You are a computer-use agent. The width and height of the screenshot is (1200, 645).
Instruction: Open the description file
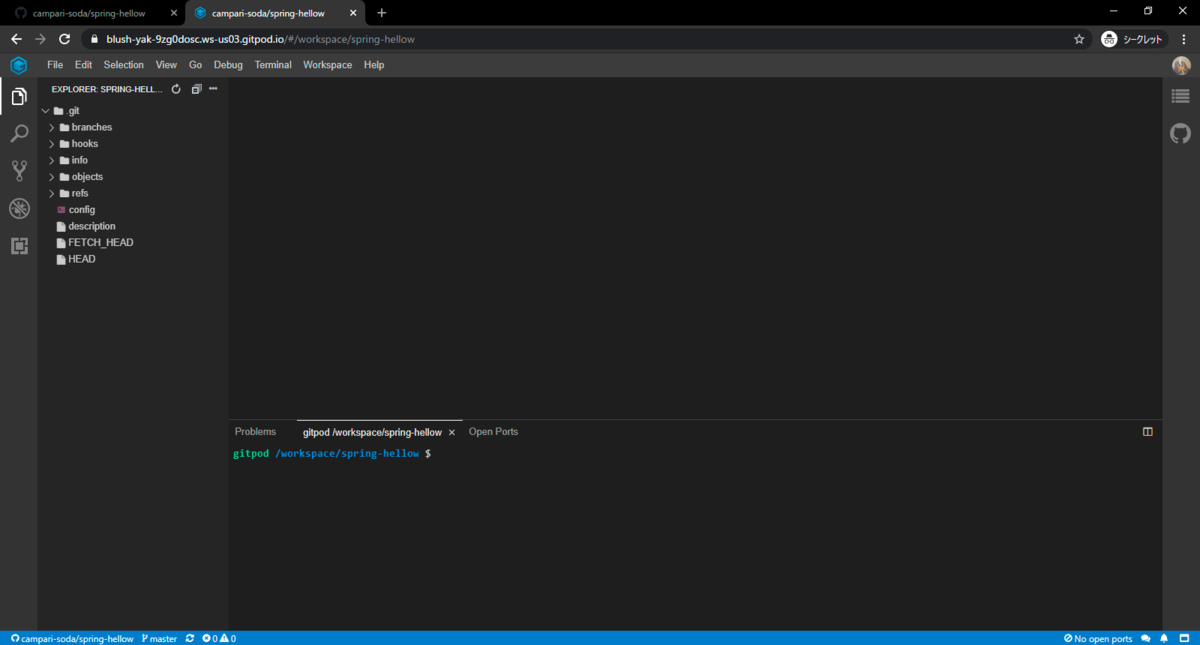92,226
